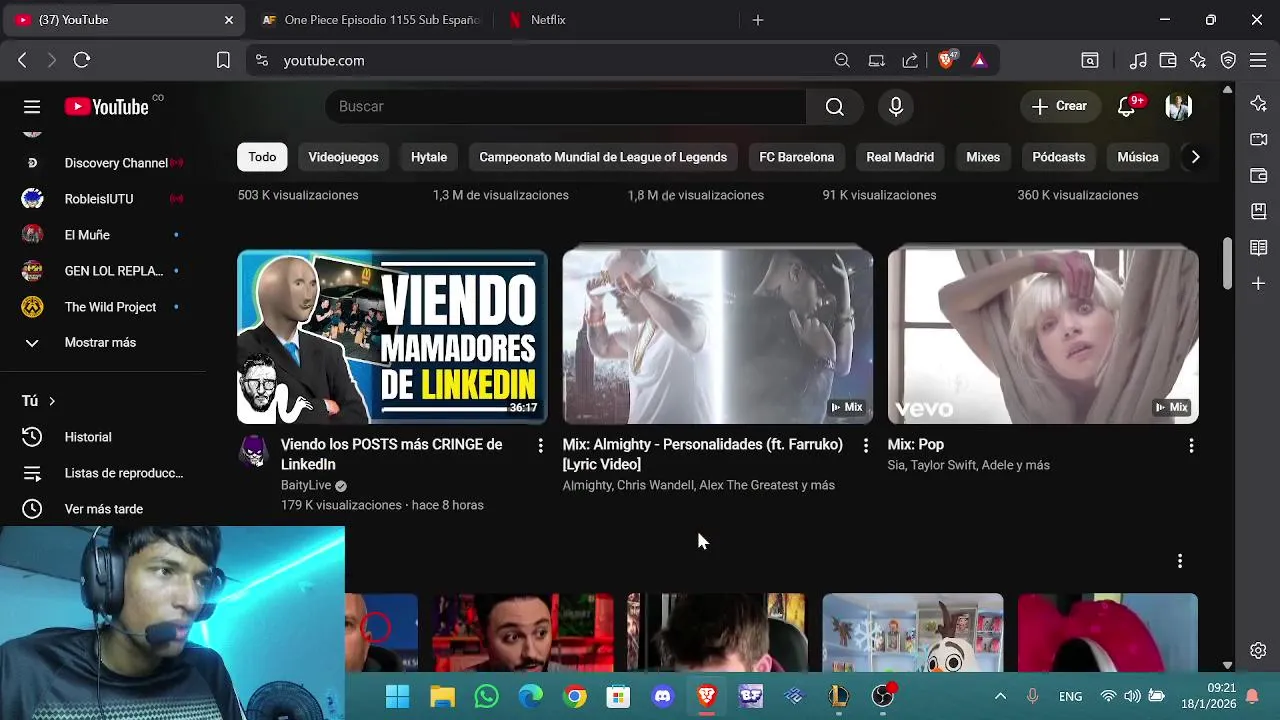
Task: Open options for Mix: Pop
Action: click(1191, 445)
